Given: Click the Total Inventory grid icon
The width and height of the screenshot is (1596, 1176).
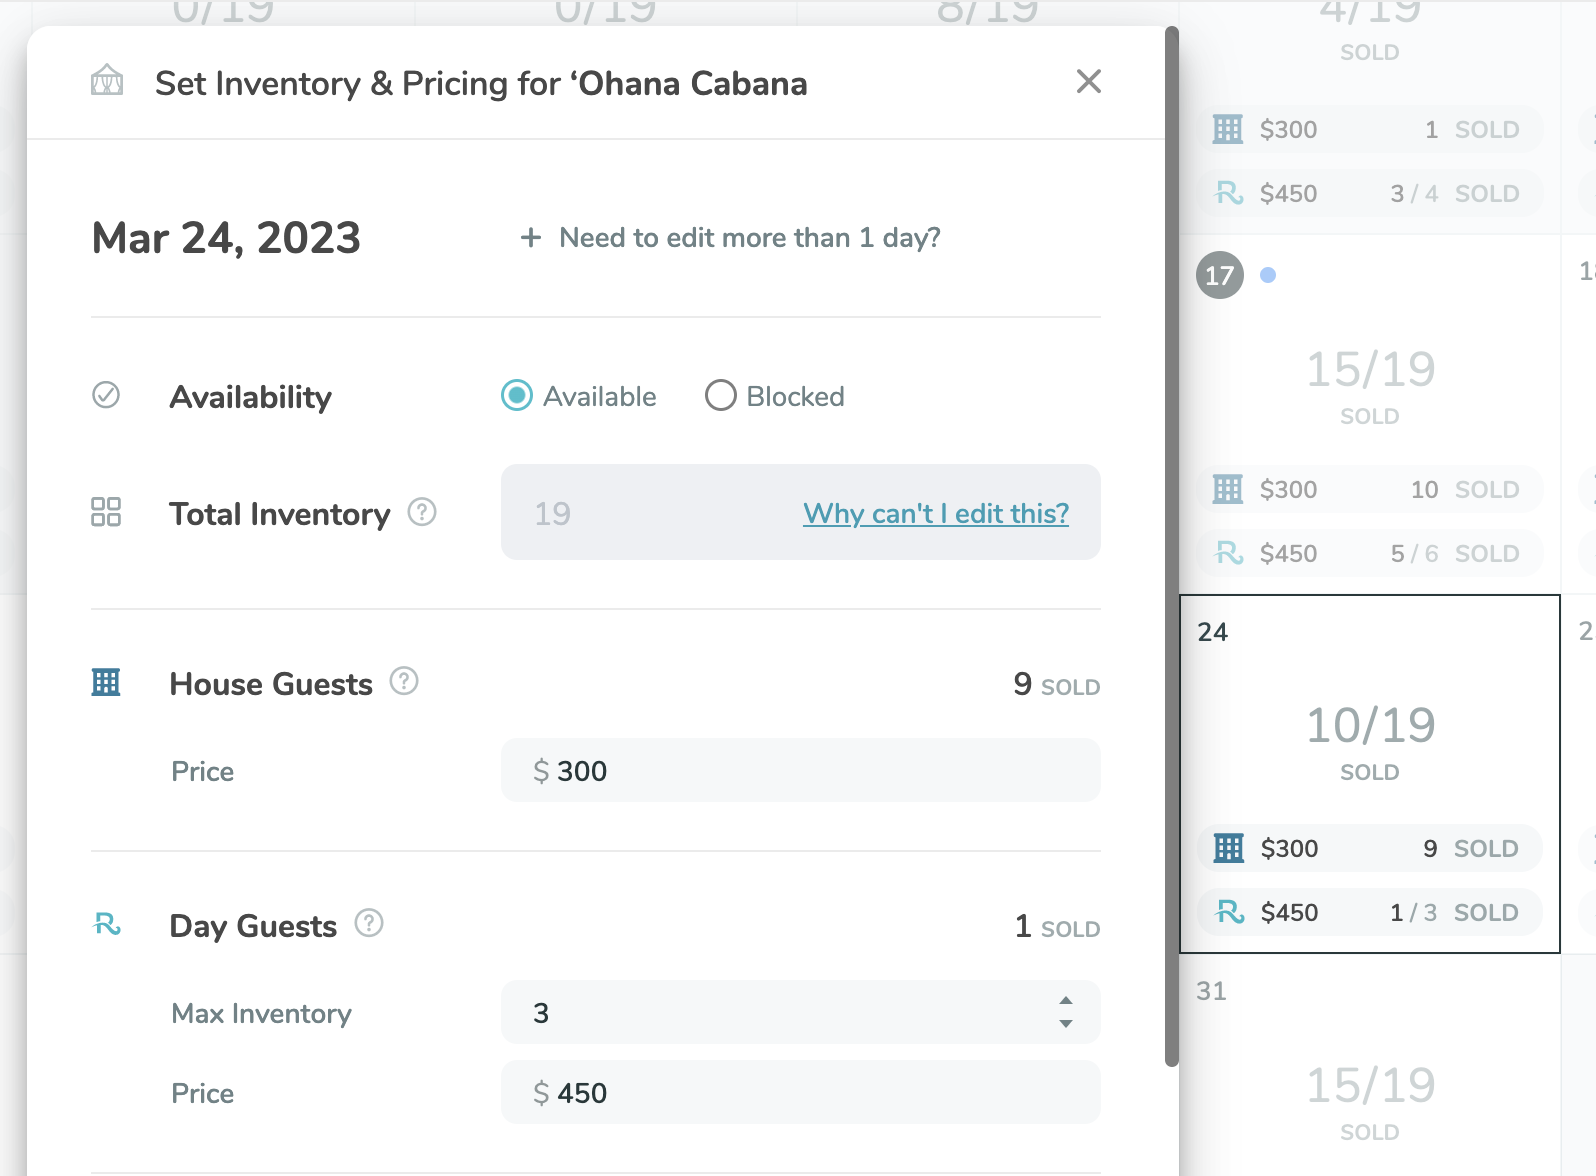Looking at the screenshot, I should point(106,512).
